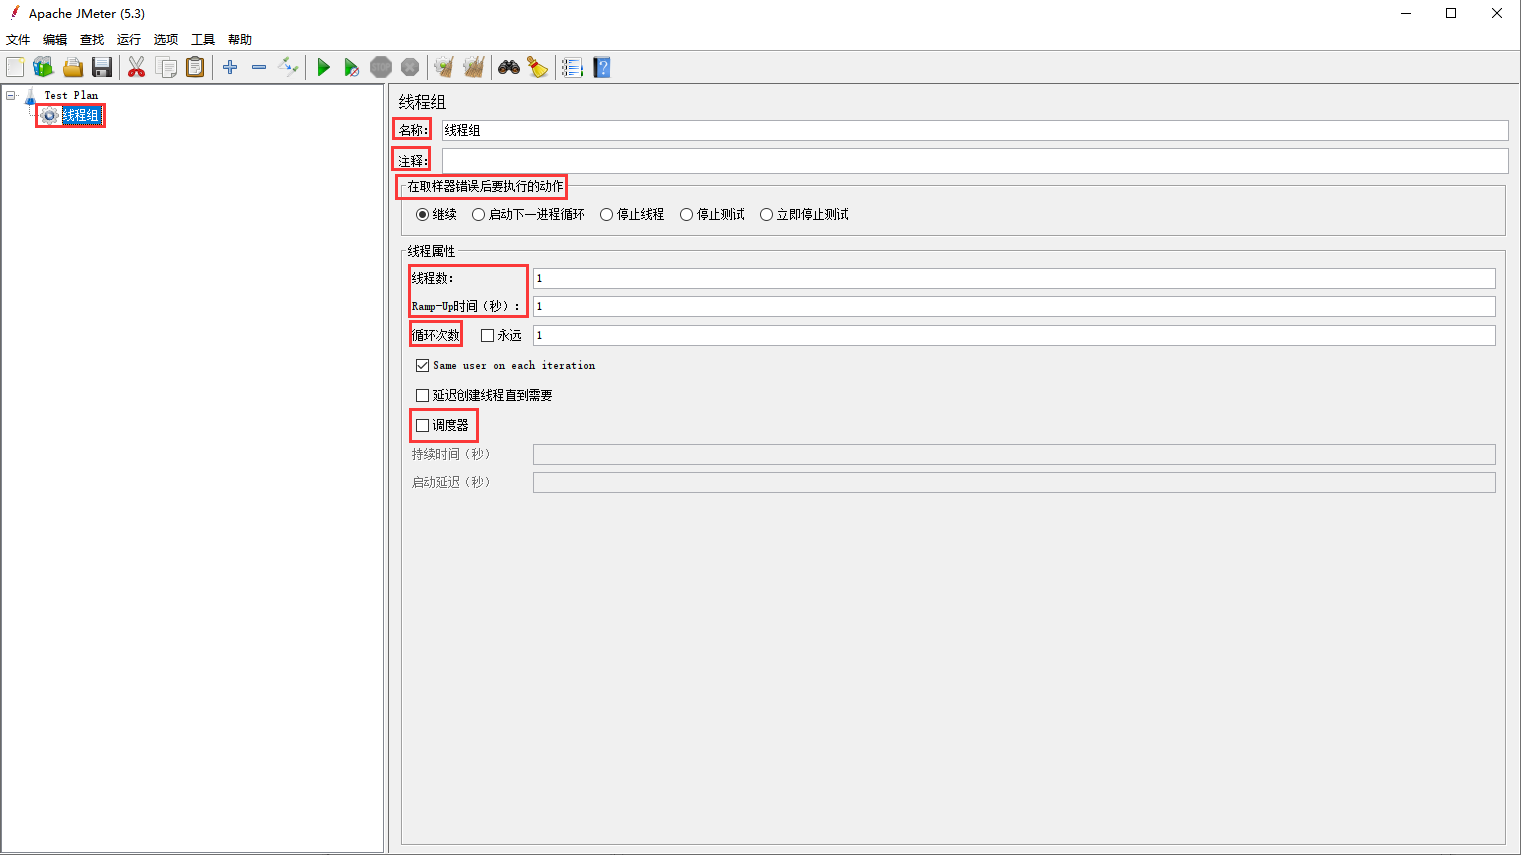Click the Open file folder icon
Viewport: 1521px width, 855px height.
tap(73, 67)
